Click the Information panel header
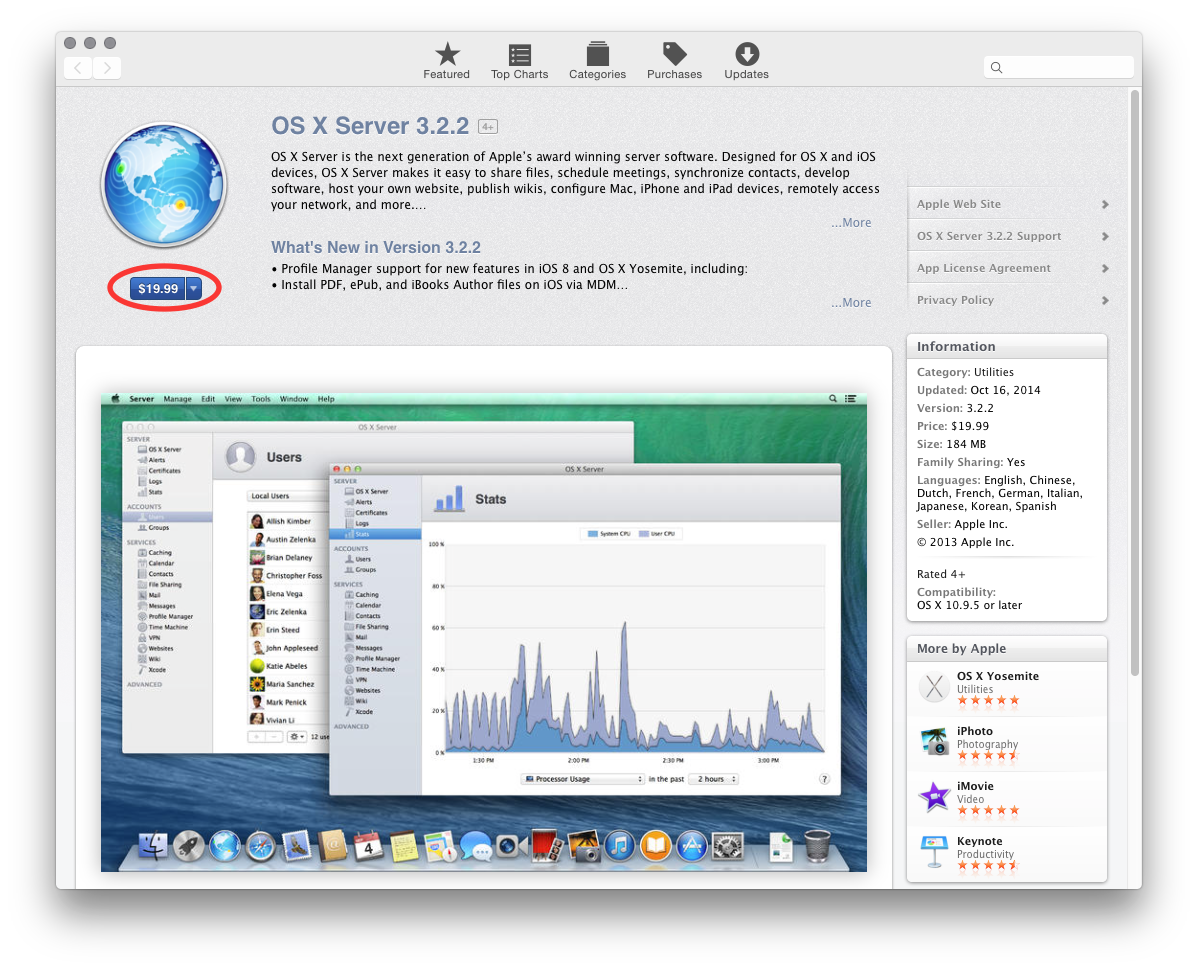The width and height of the screenshot is (1198, 969). tap(1006, 346)
